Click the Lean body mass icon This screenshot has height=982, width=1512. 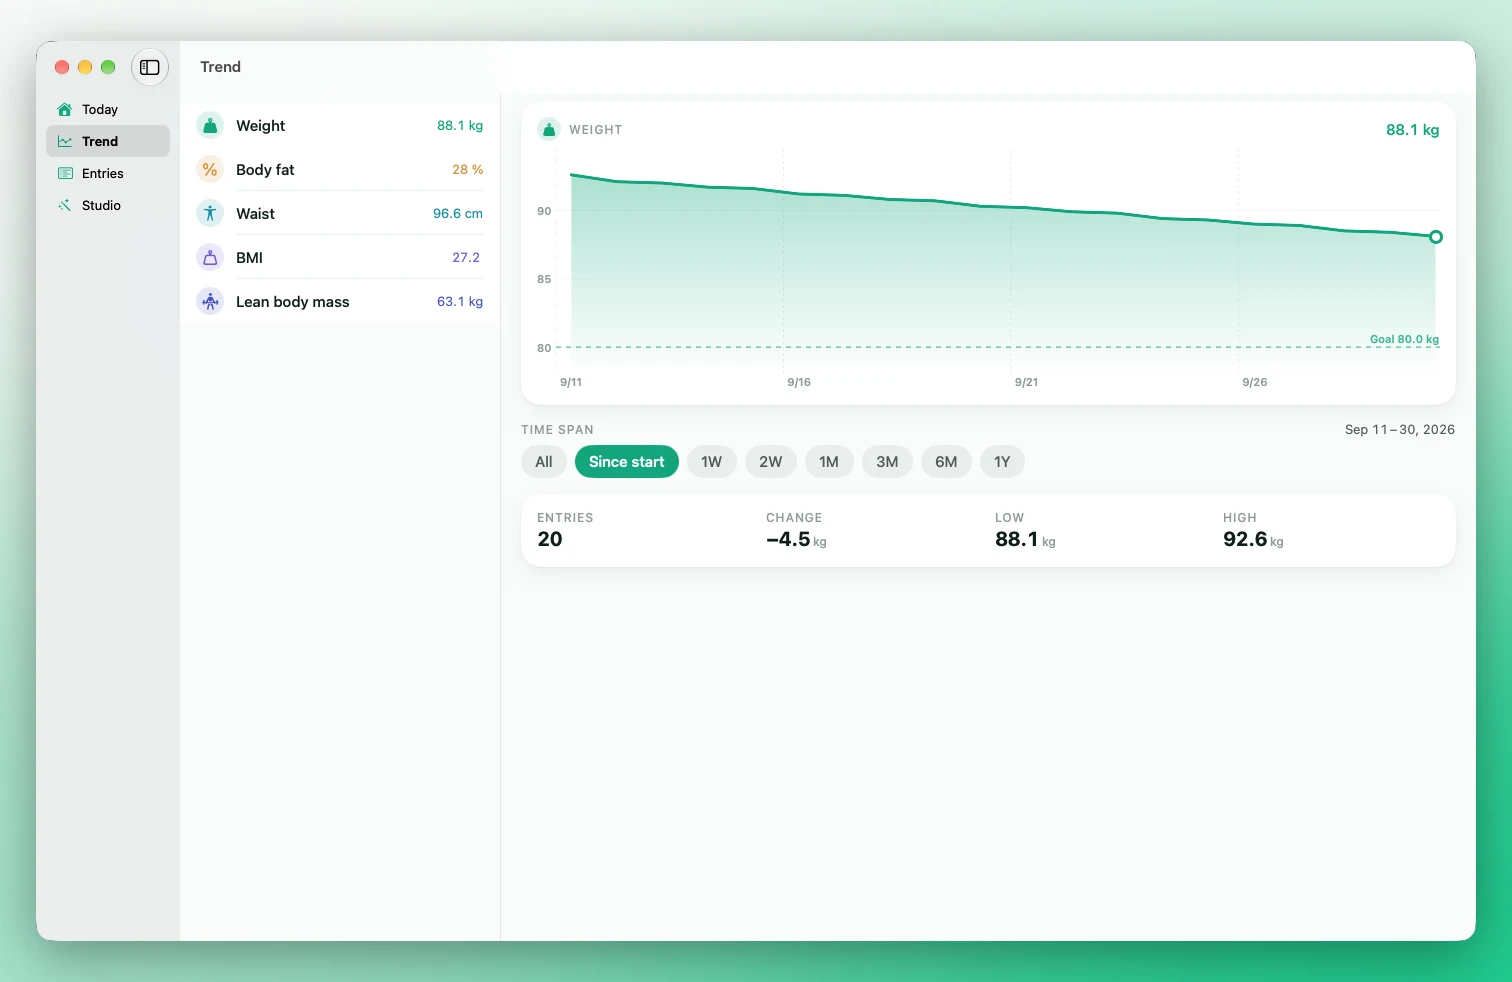click(x=210, y=302)
